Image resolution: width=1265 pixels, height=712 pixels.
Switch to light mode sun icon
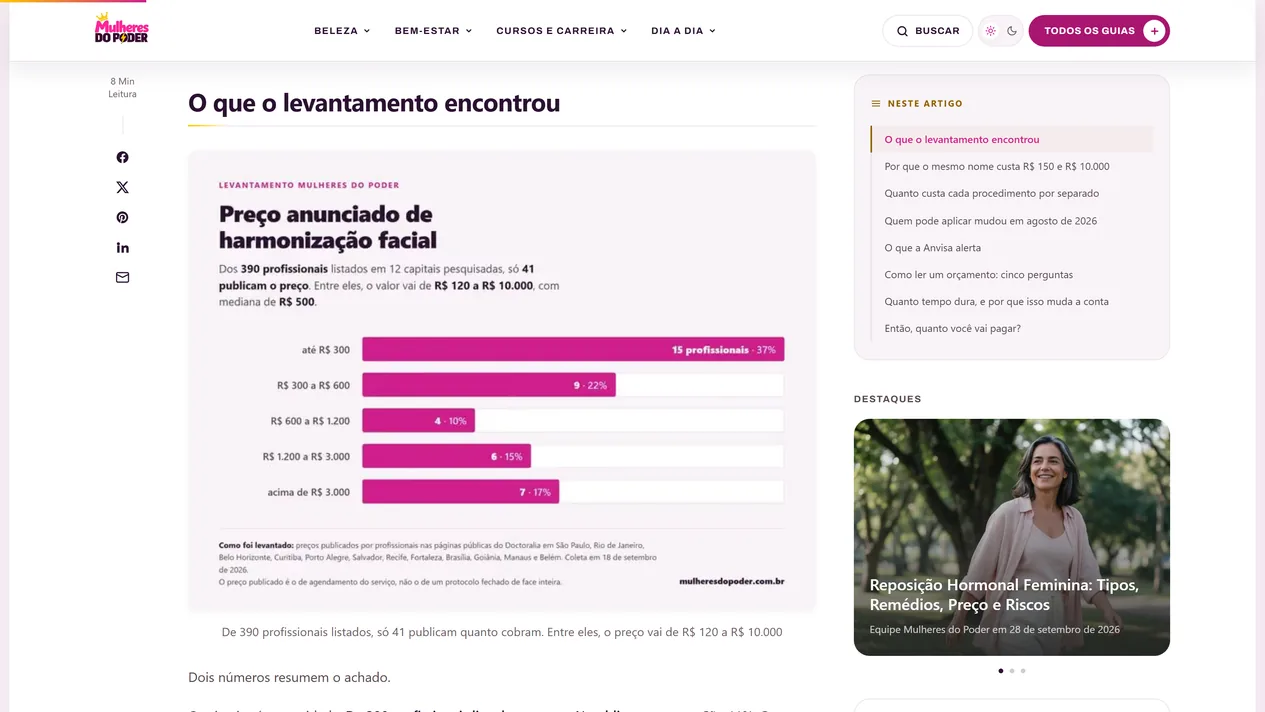[x=990, y=31]
